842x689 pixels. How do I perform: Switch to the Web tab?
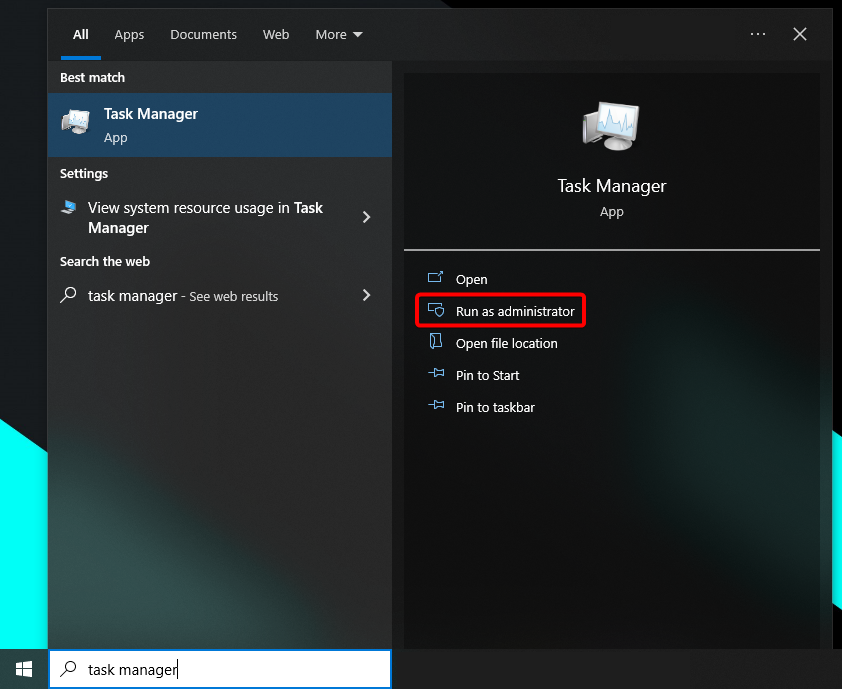276,35
